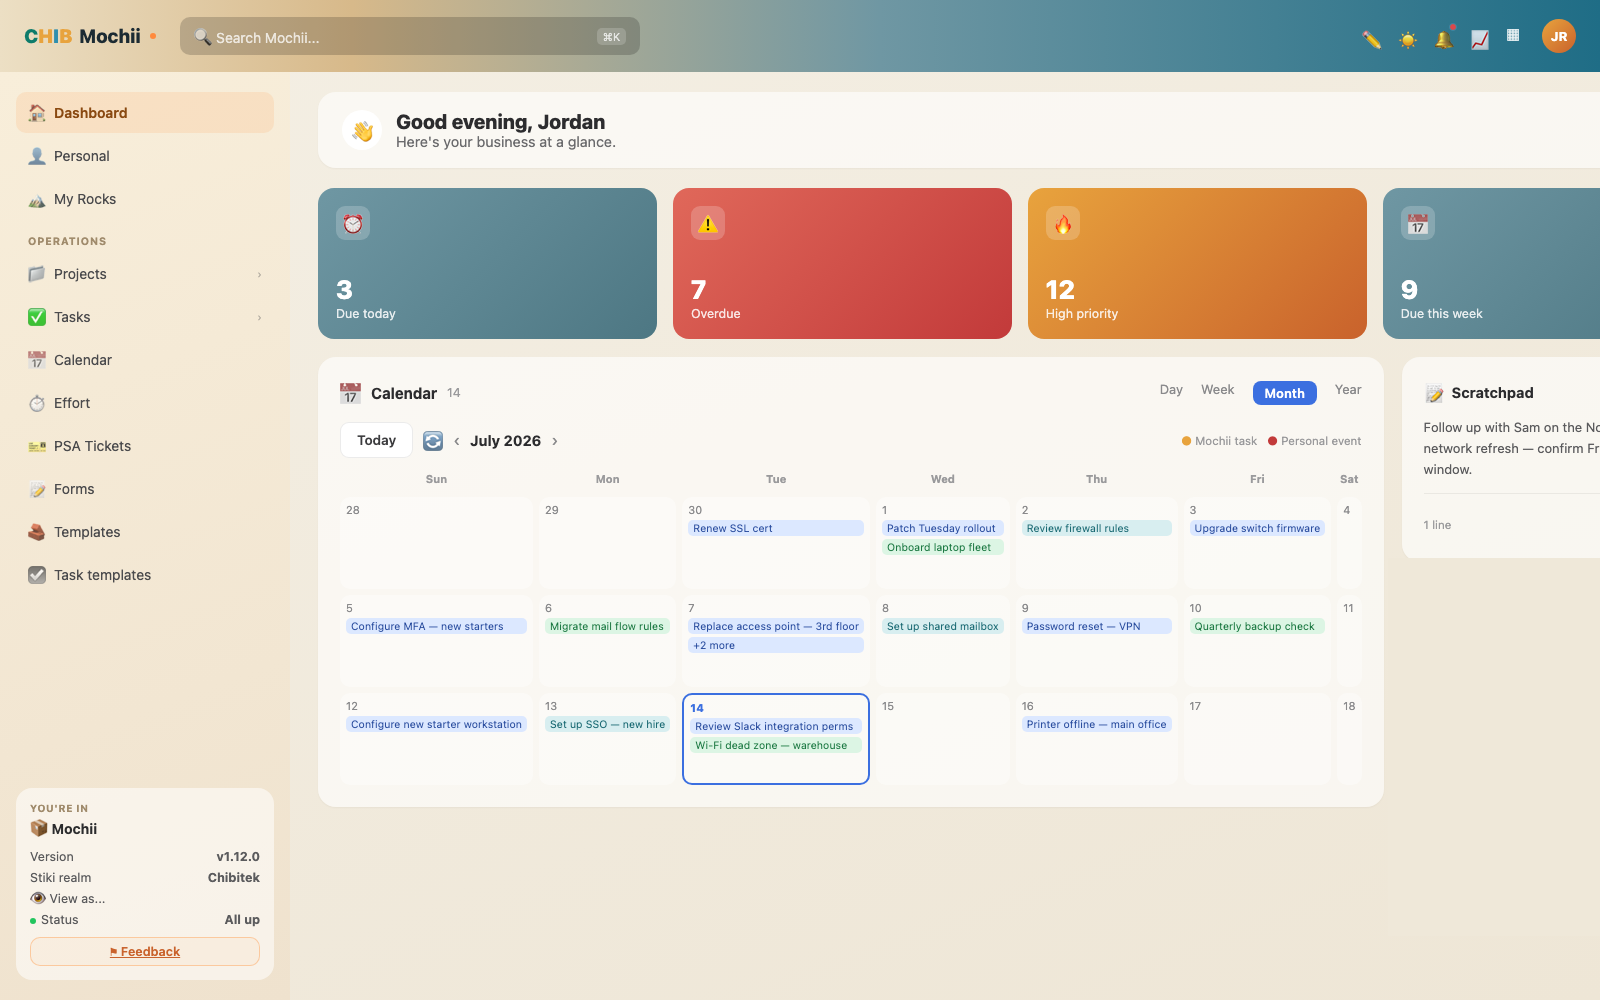The image size is (1600, 1000).
Task: Select the Month view tab
Action: coord(1284,393)
